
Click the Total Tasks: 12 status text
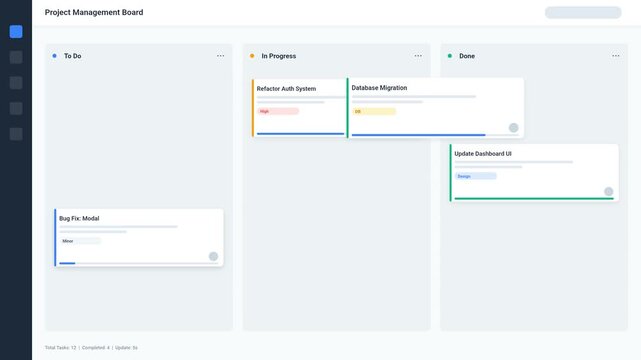pyautogui.click(x=61, y=348)
